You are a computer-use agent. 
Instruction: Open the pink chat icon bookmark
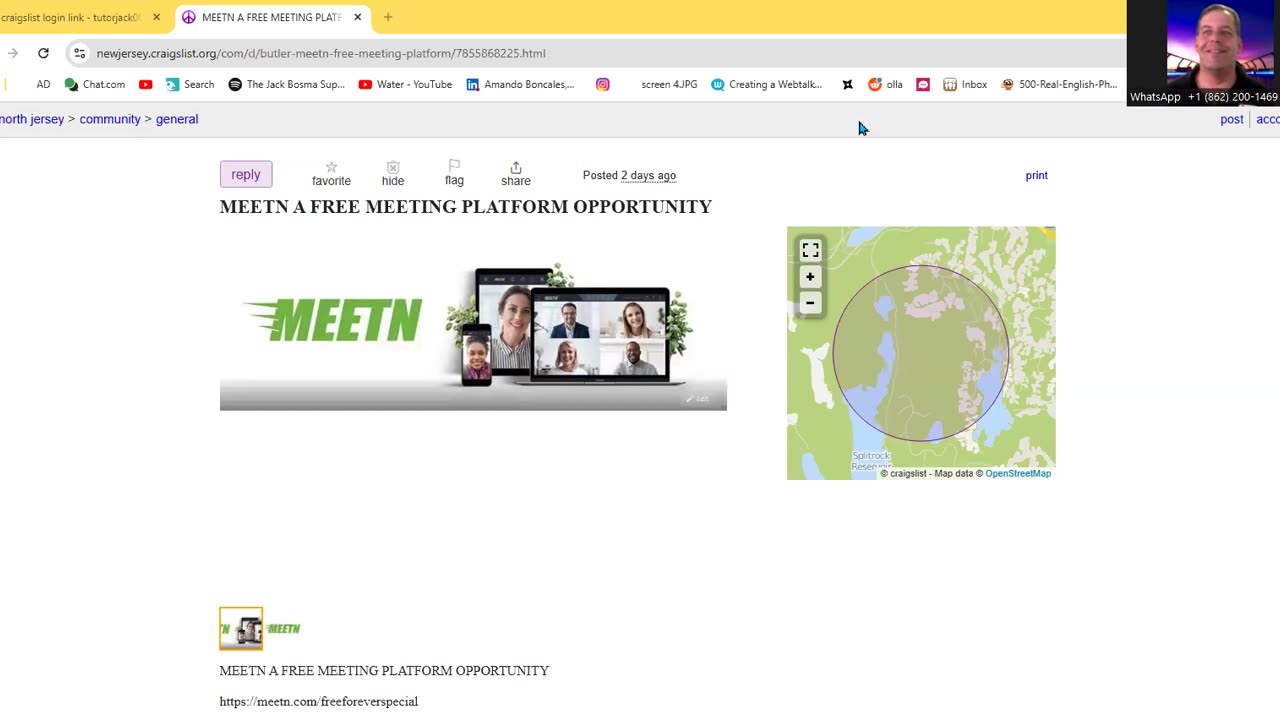923,84
